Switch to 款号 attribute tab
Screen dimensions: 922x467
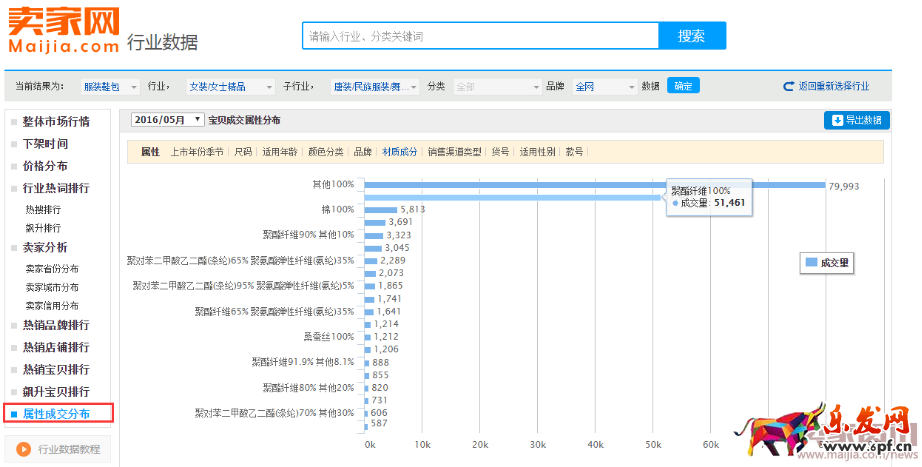(x=574, y=152)
